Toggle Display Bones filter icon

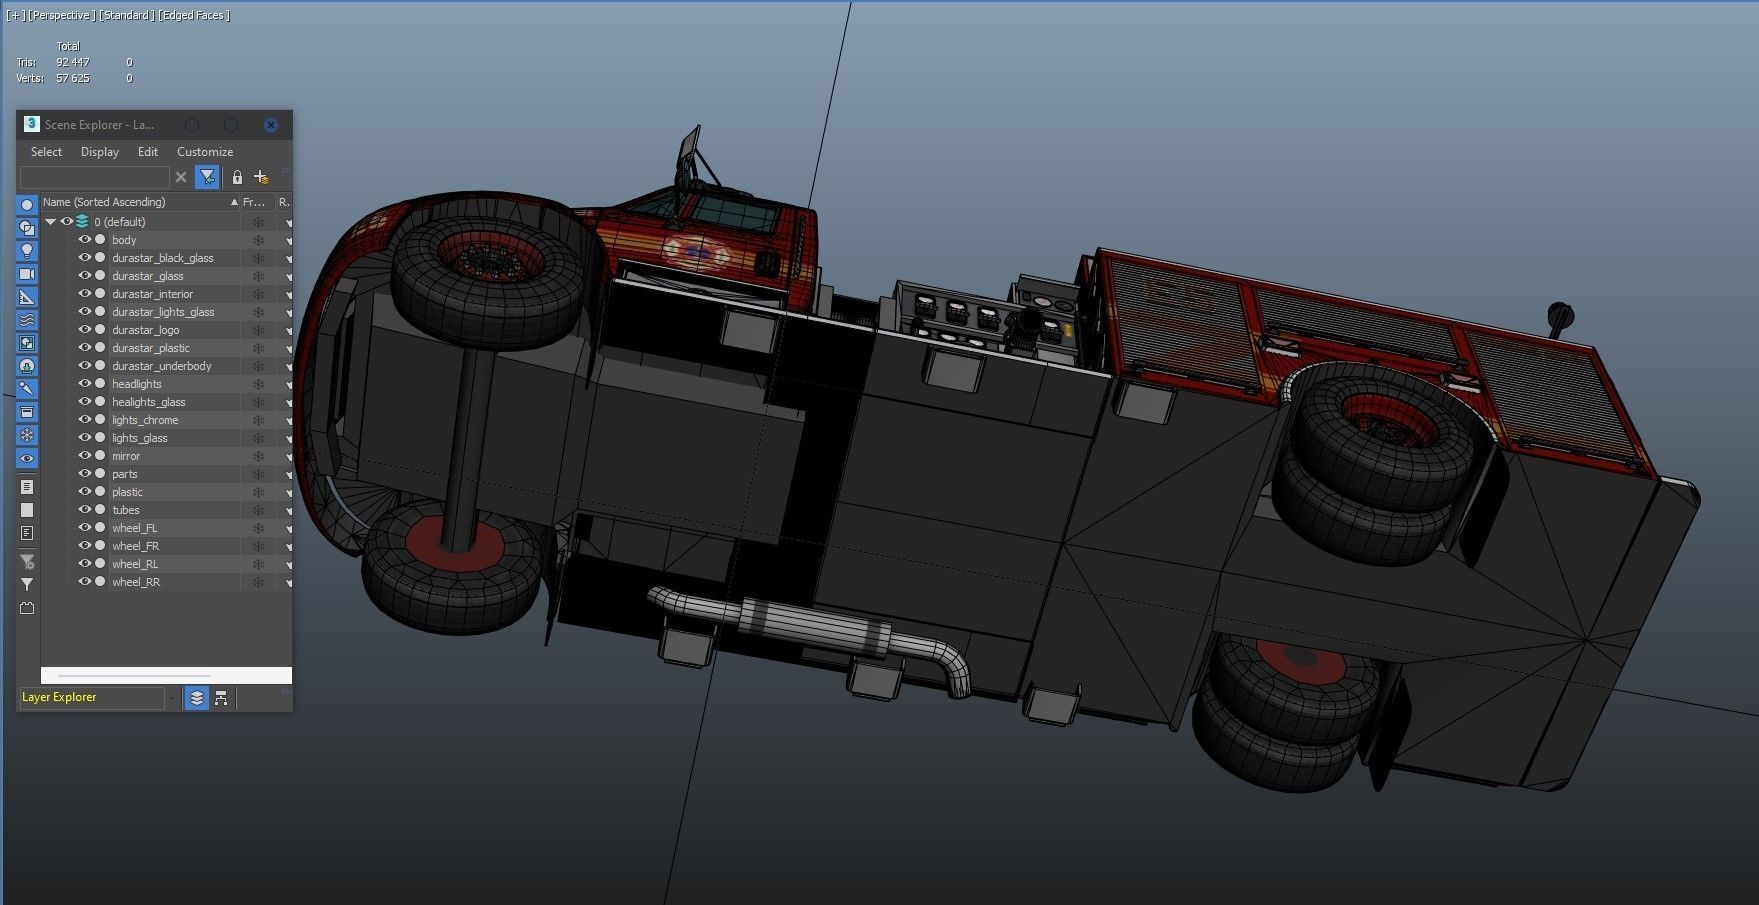coord(27,389)
